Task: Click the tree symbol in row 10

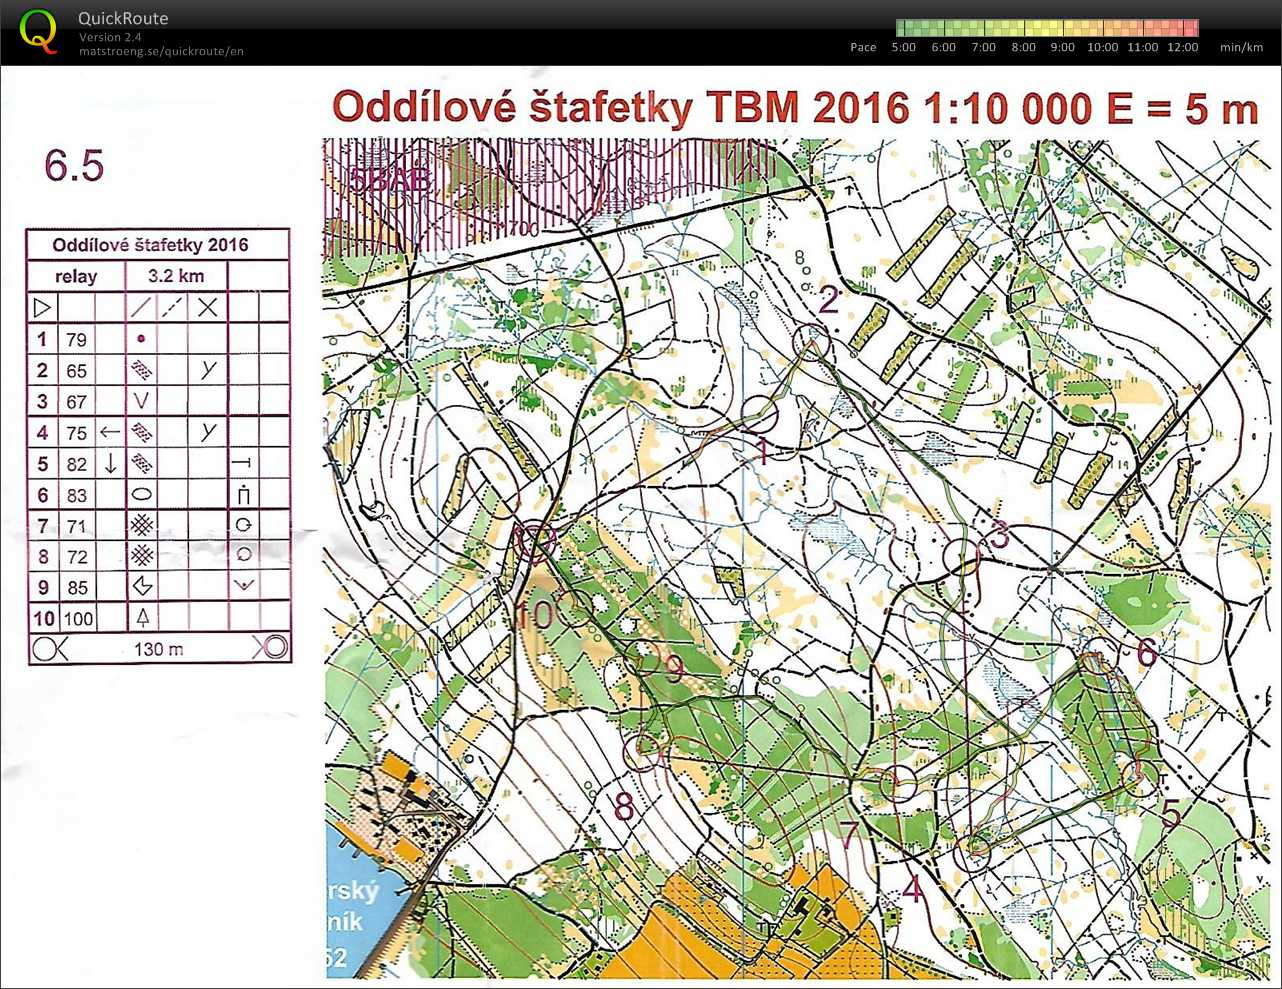Action: click(x=142, y=617)
